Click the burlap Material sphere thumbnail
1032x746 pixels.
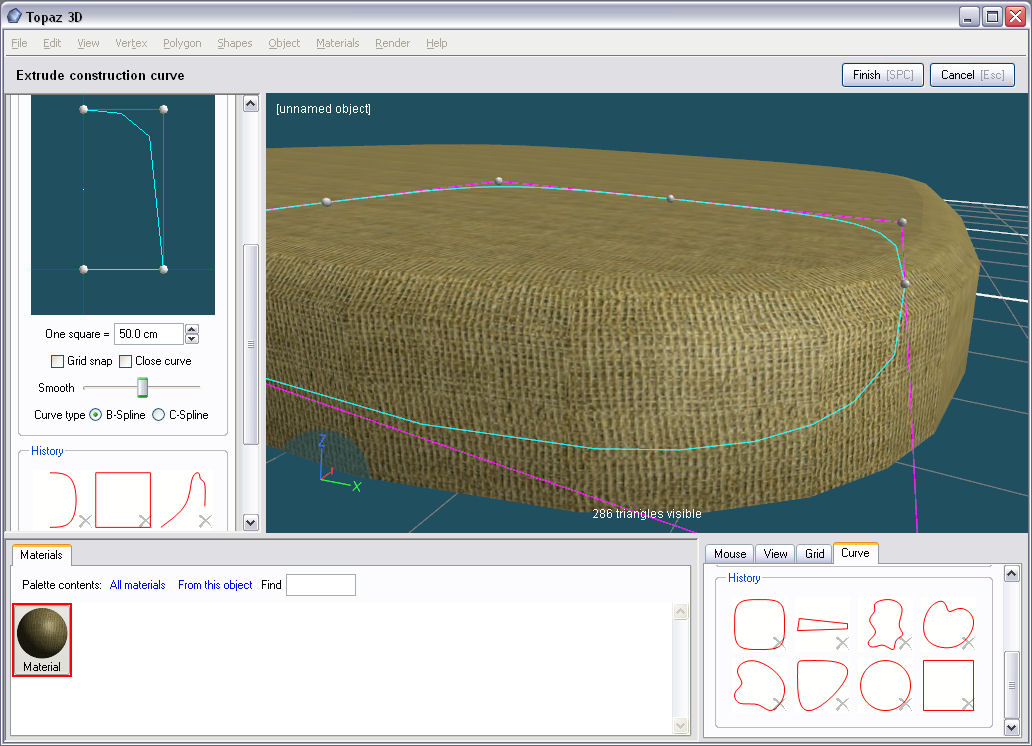42,633
